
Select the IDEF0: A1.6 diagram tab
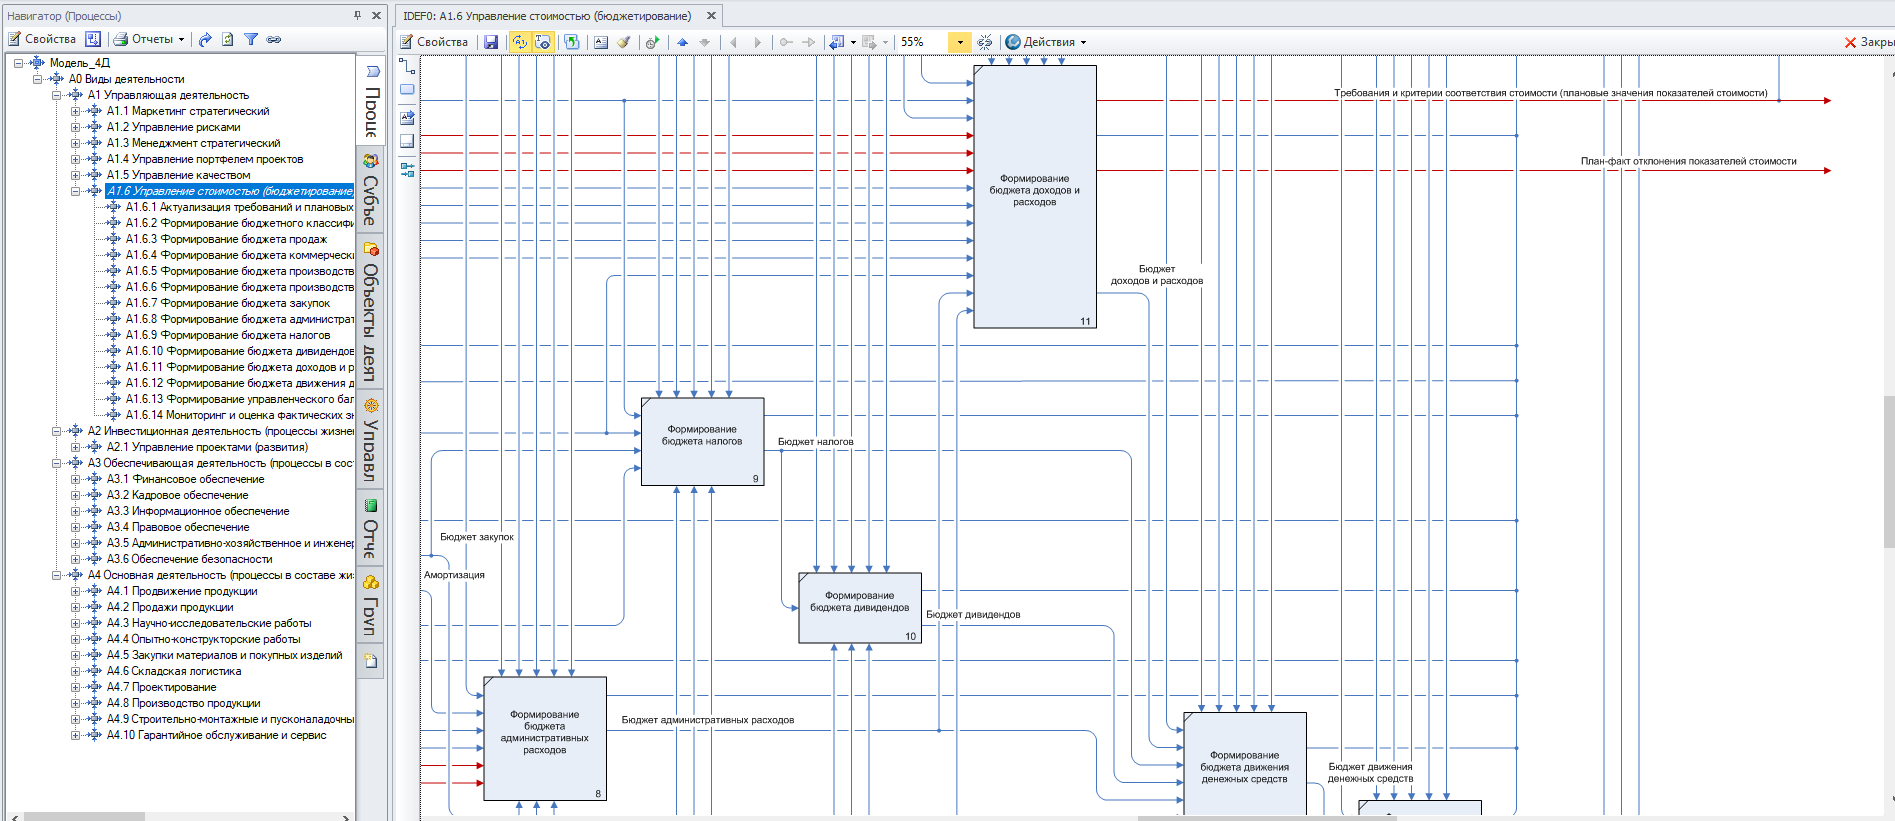point(547,16)
